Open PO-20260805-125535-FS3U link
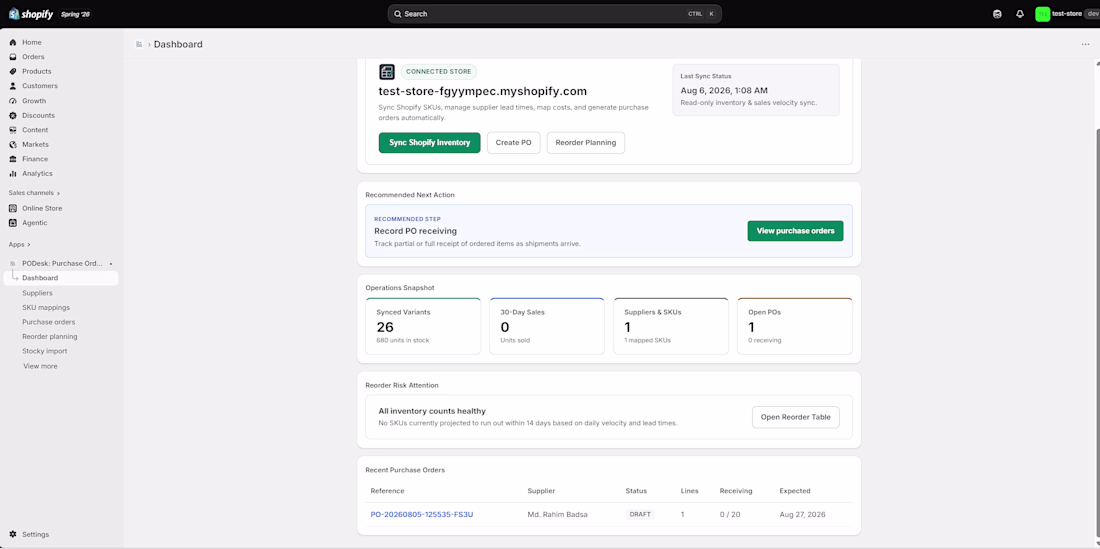The image size is (1100, 549). pos(422,515)
